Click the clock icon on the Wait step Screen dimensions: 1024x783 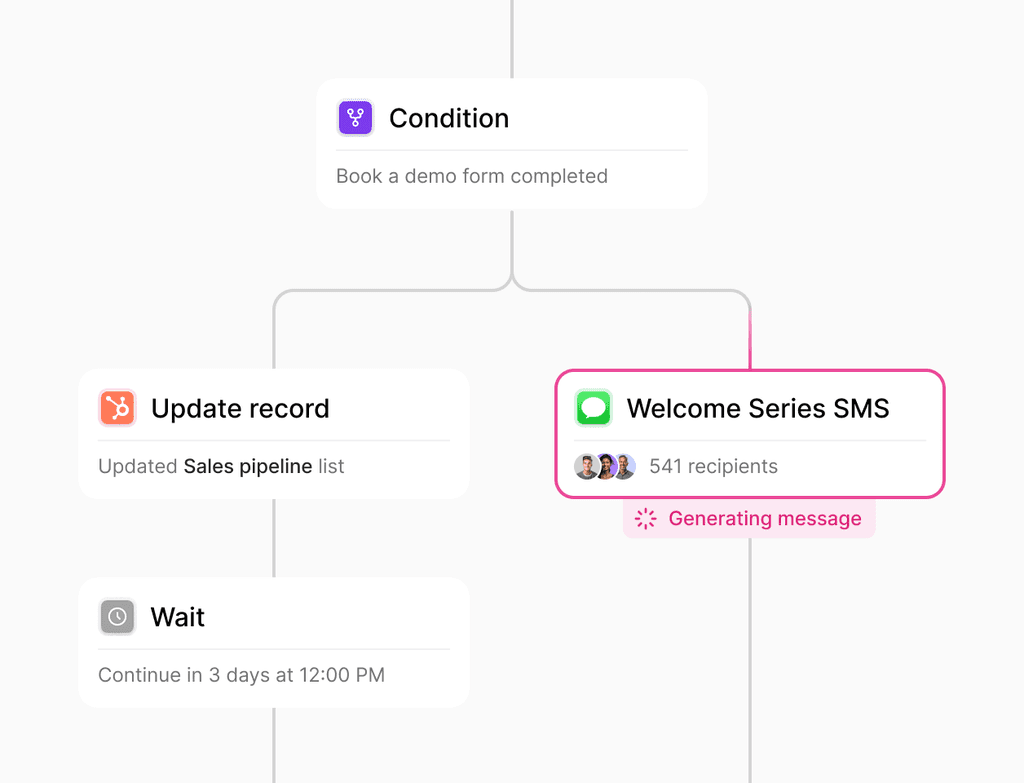coord(117,617)
